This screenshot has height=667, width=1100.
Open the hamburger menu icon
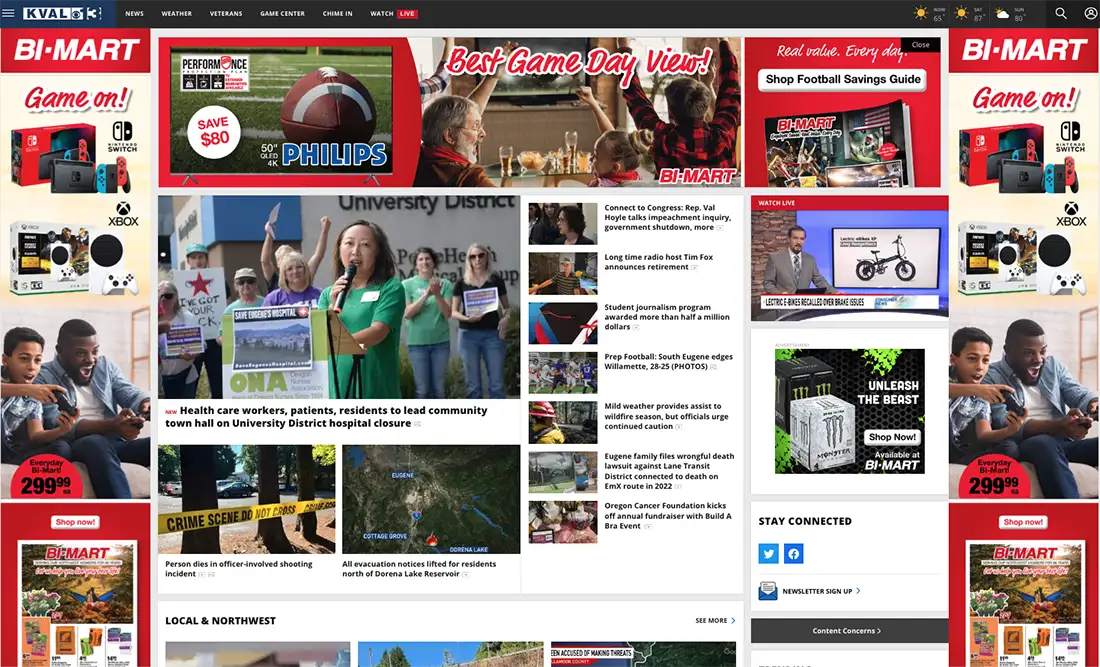coord(8,13)
